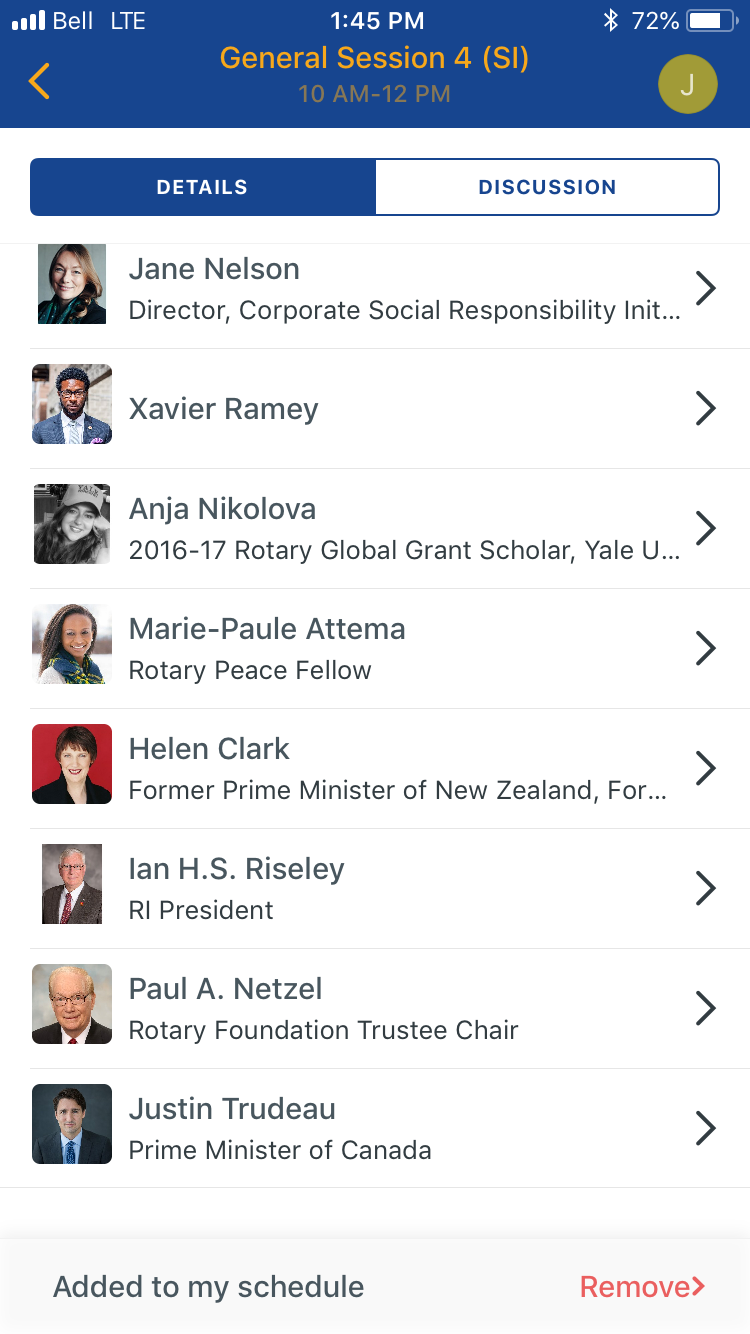
Task: Tap chevron for Paul A. Netzel
Action: 706,1008
